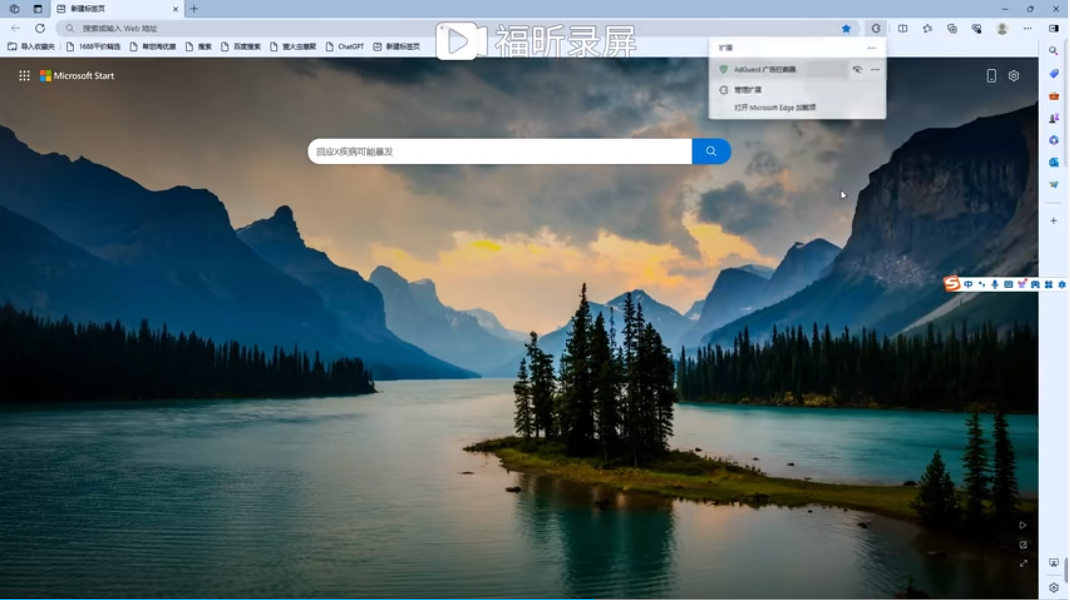
Task: Select the current new tab page tab
Action: [x=117, y=9]
